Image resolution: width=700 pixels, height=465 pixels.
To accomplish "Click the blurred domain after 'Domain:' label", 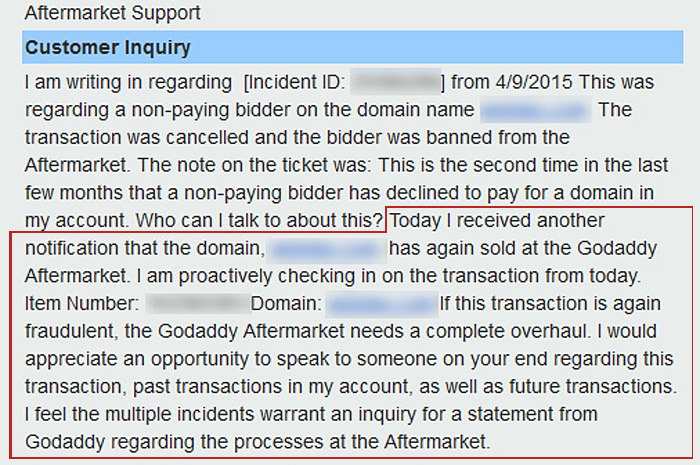I will point(381,304).
